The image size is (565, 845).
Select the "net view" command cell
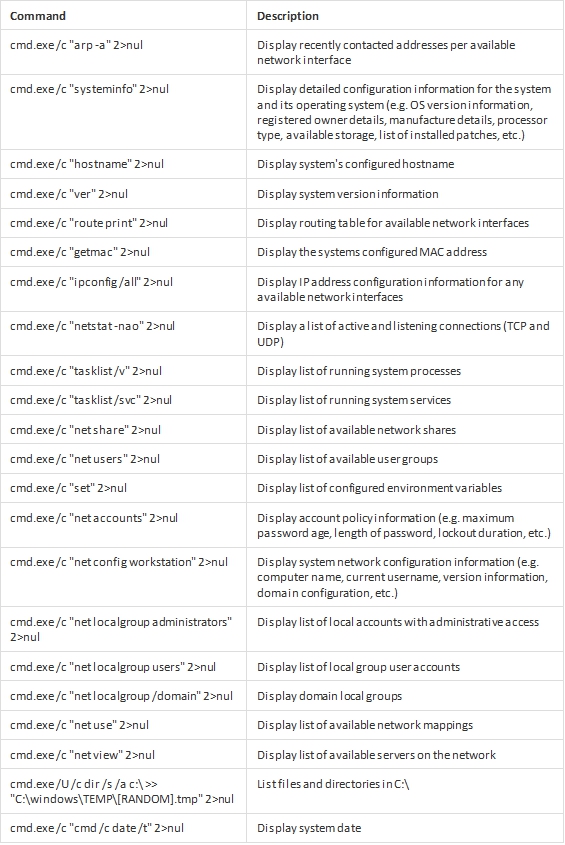(123, 754)
